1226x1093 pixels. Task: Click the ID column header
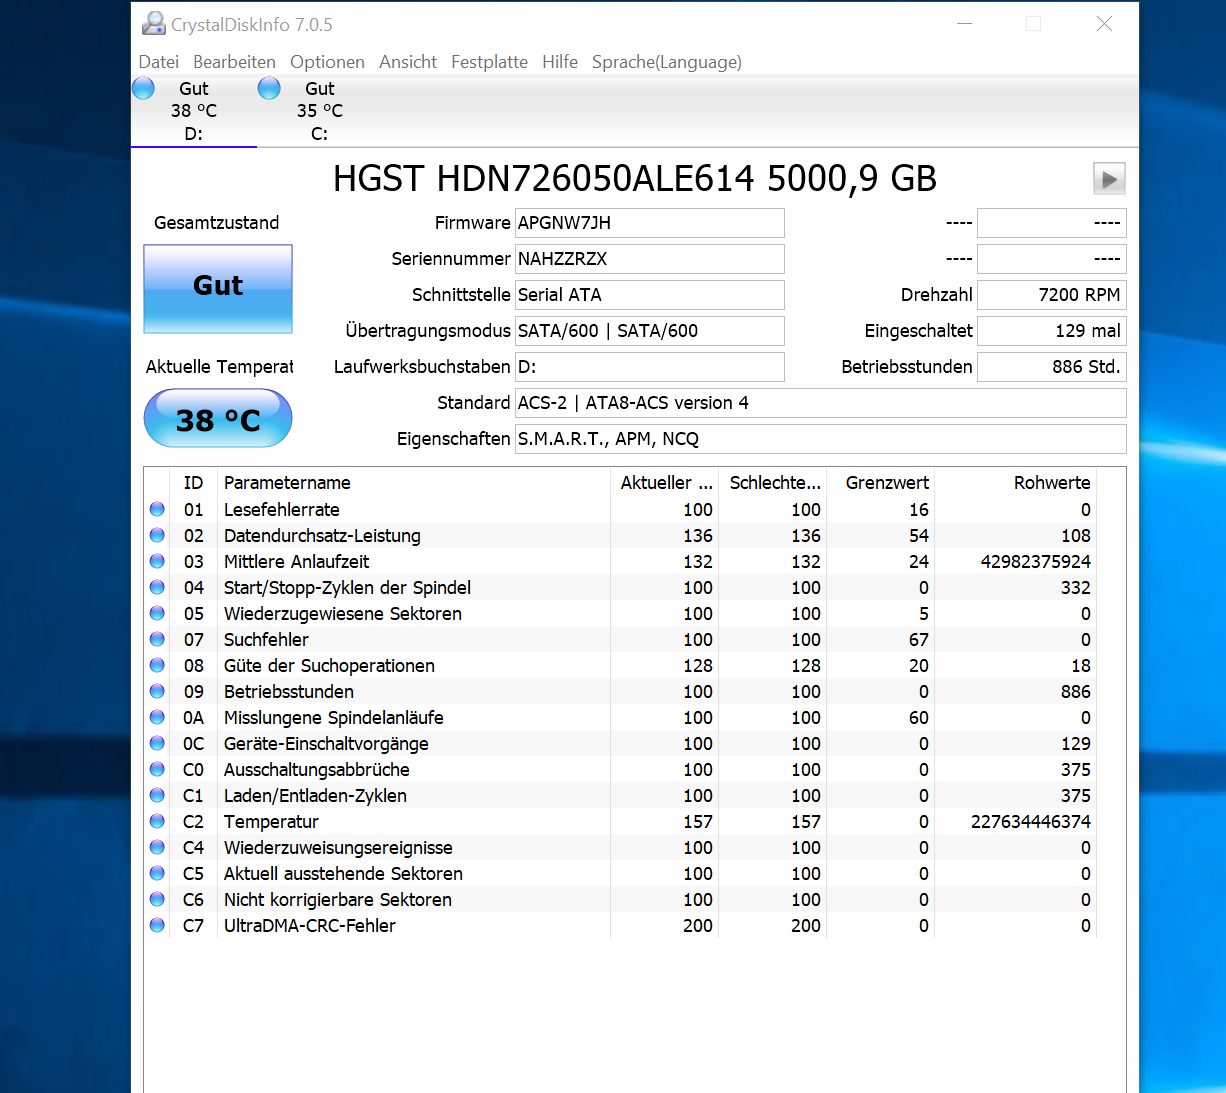coord(194,483)
